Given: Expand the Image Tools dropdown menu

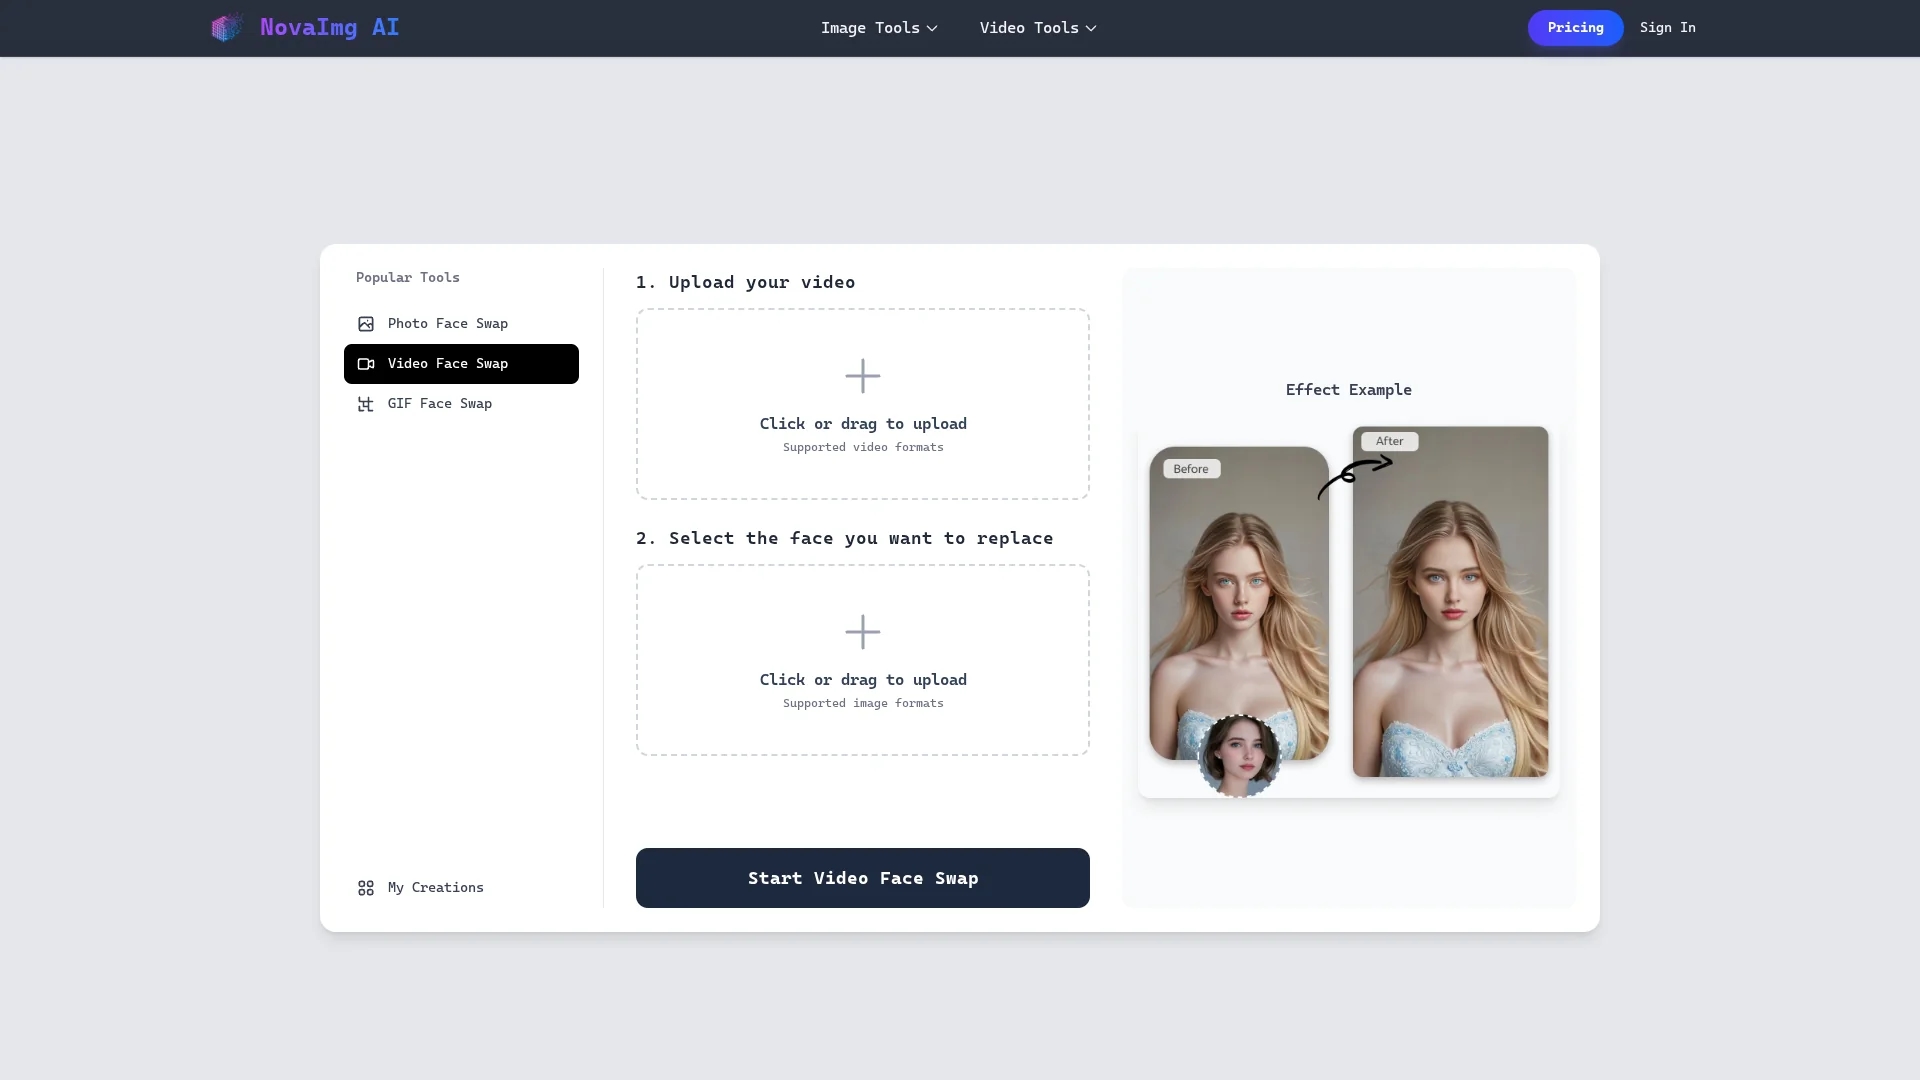Looking at the screenshot, I should click(x=879, y=28).
